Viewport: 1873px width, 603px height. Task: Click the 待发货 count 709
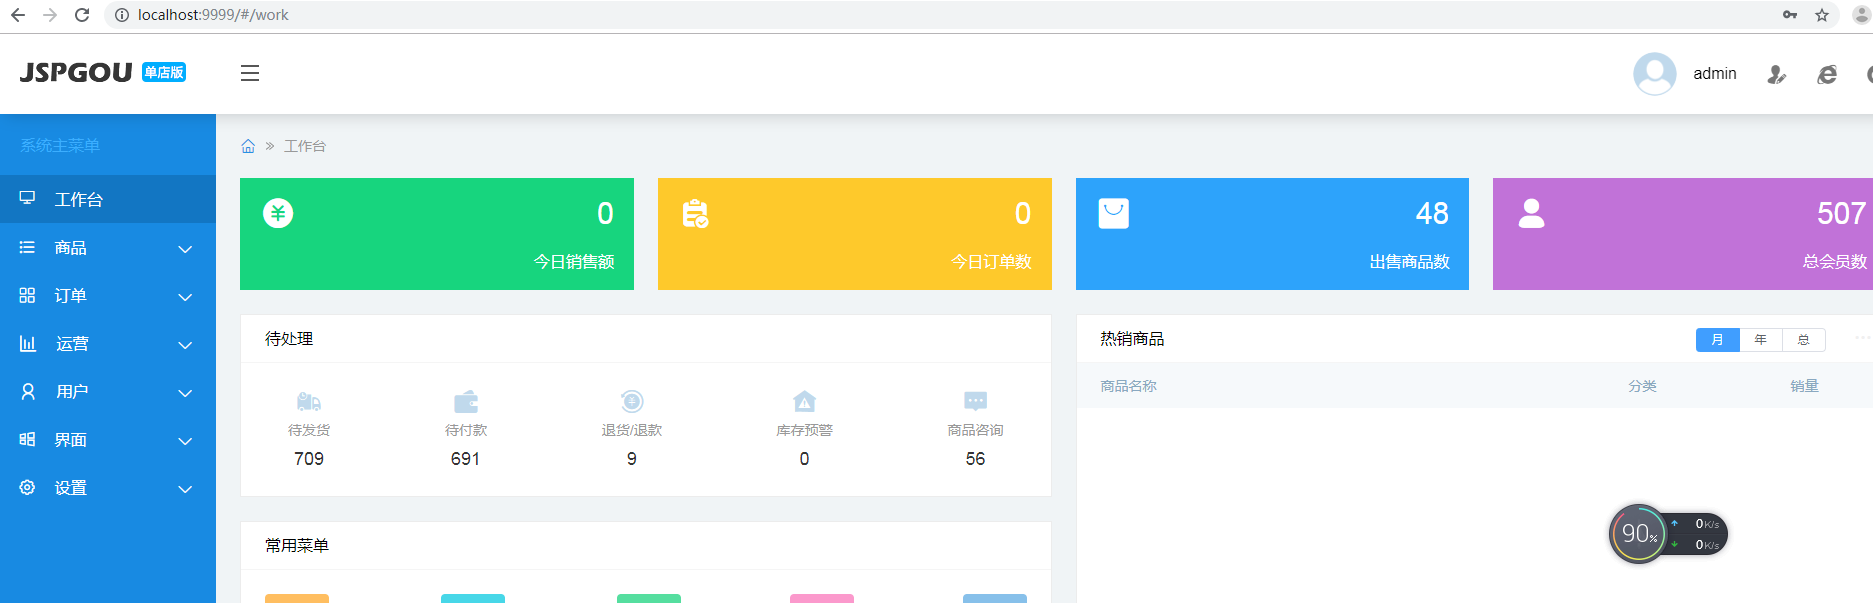[x=309, y=459]
